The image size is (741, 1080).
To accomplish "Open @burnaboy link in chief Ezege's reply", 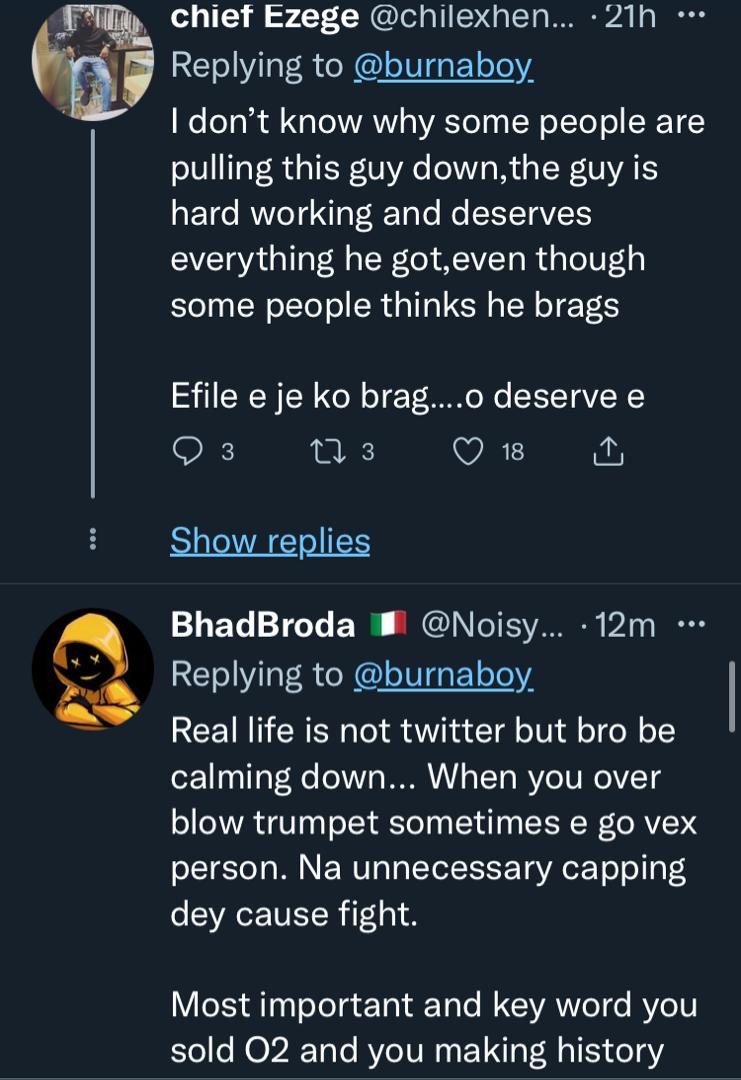I will (x=443, y=65).
